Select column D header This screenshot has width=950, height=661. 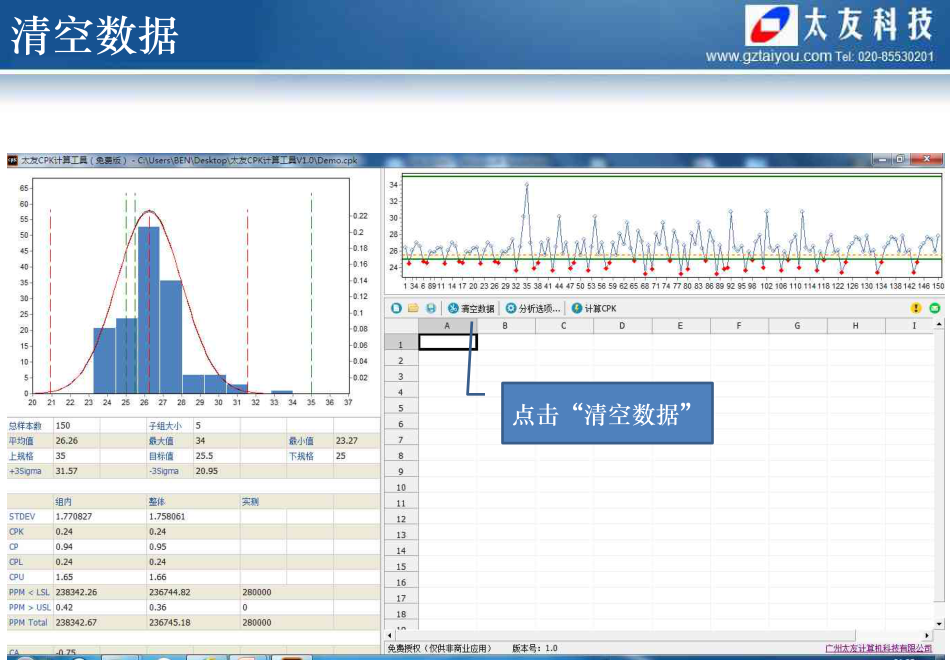[622, 326]
